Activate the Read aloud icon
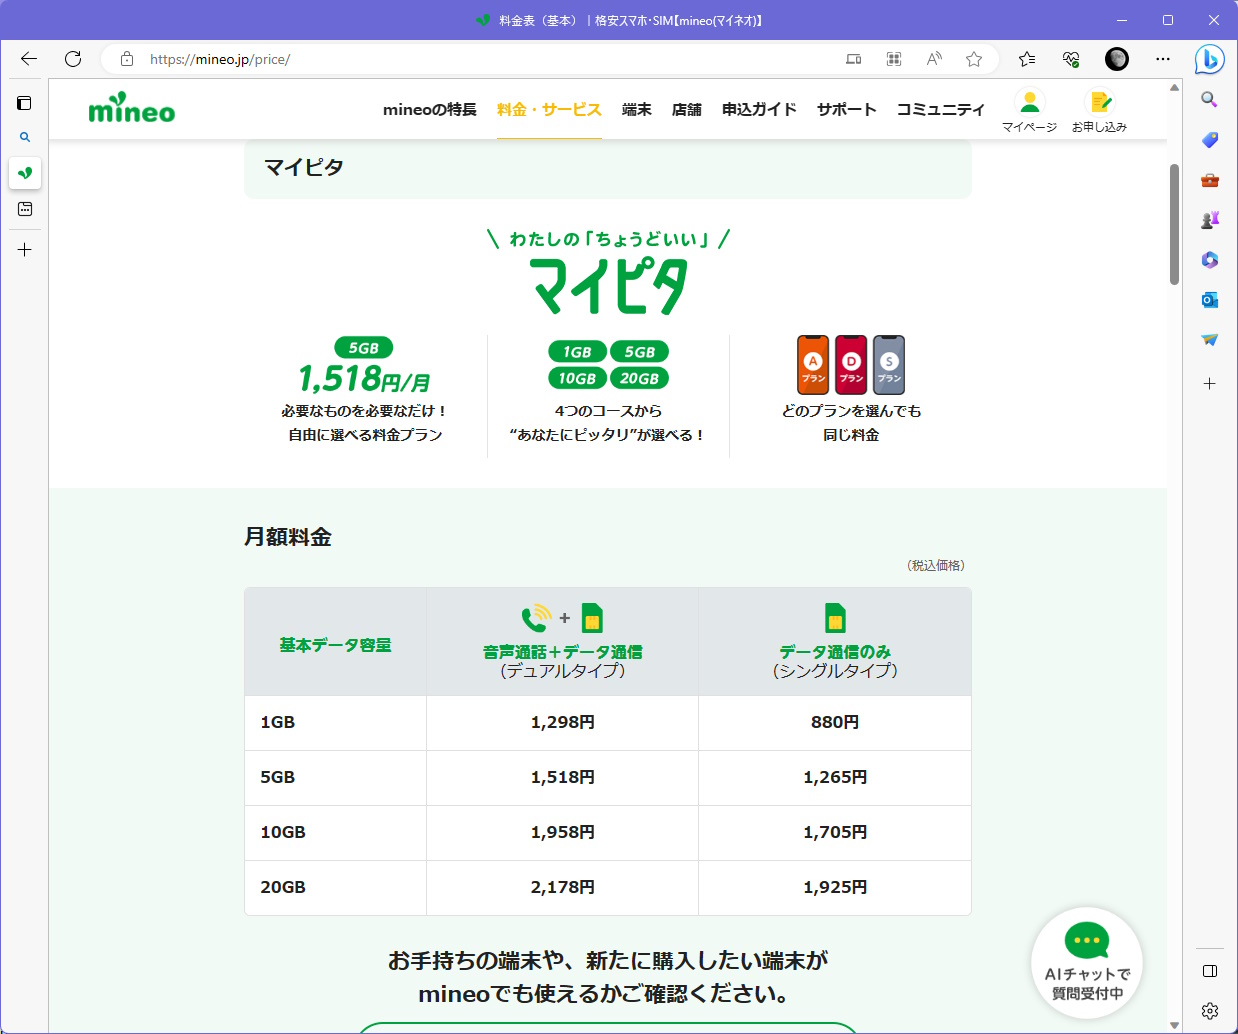This screenshot has width=1238, height=1034. click(934, 59)
